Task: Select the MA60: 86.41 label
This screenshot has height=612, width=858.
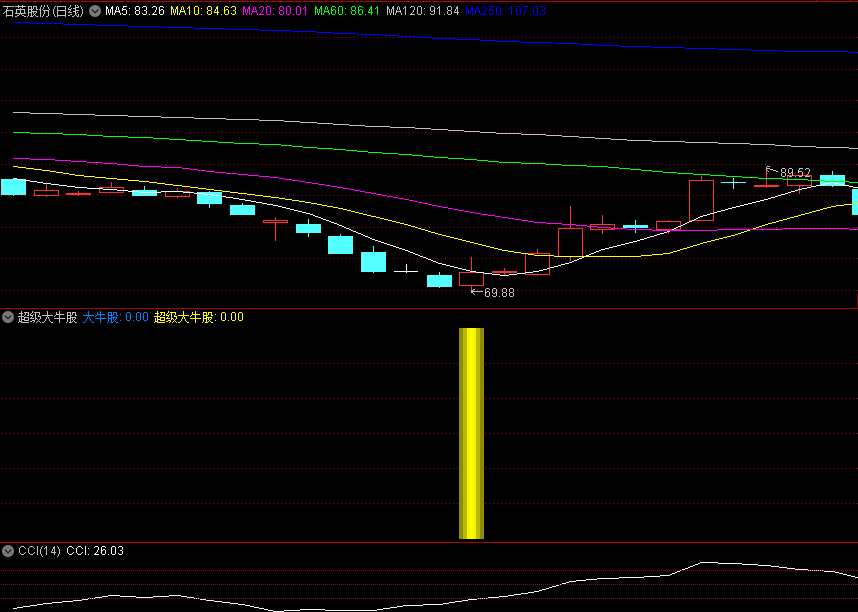Action: coord(346,11)
